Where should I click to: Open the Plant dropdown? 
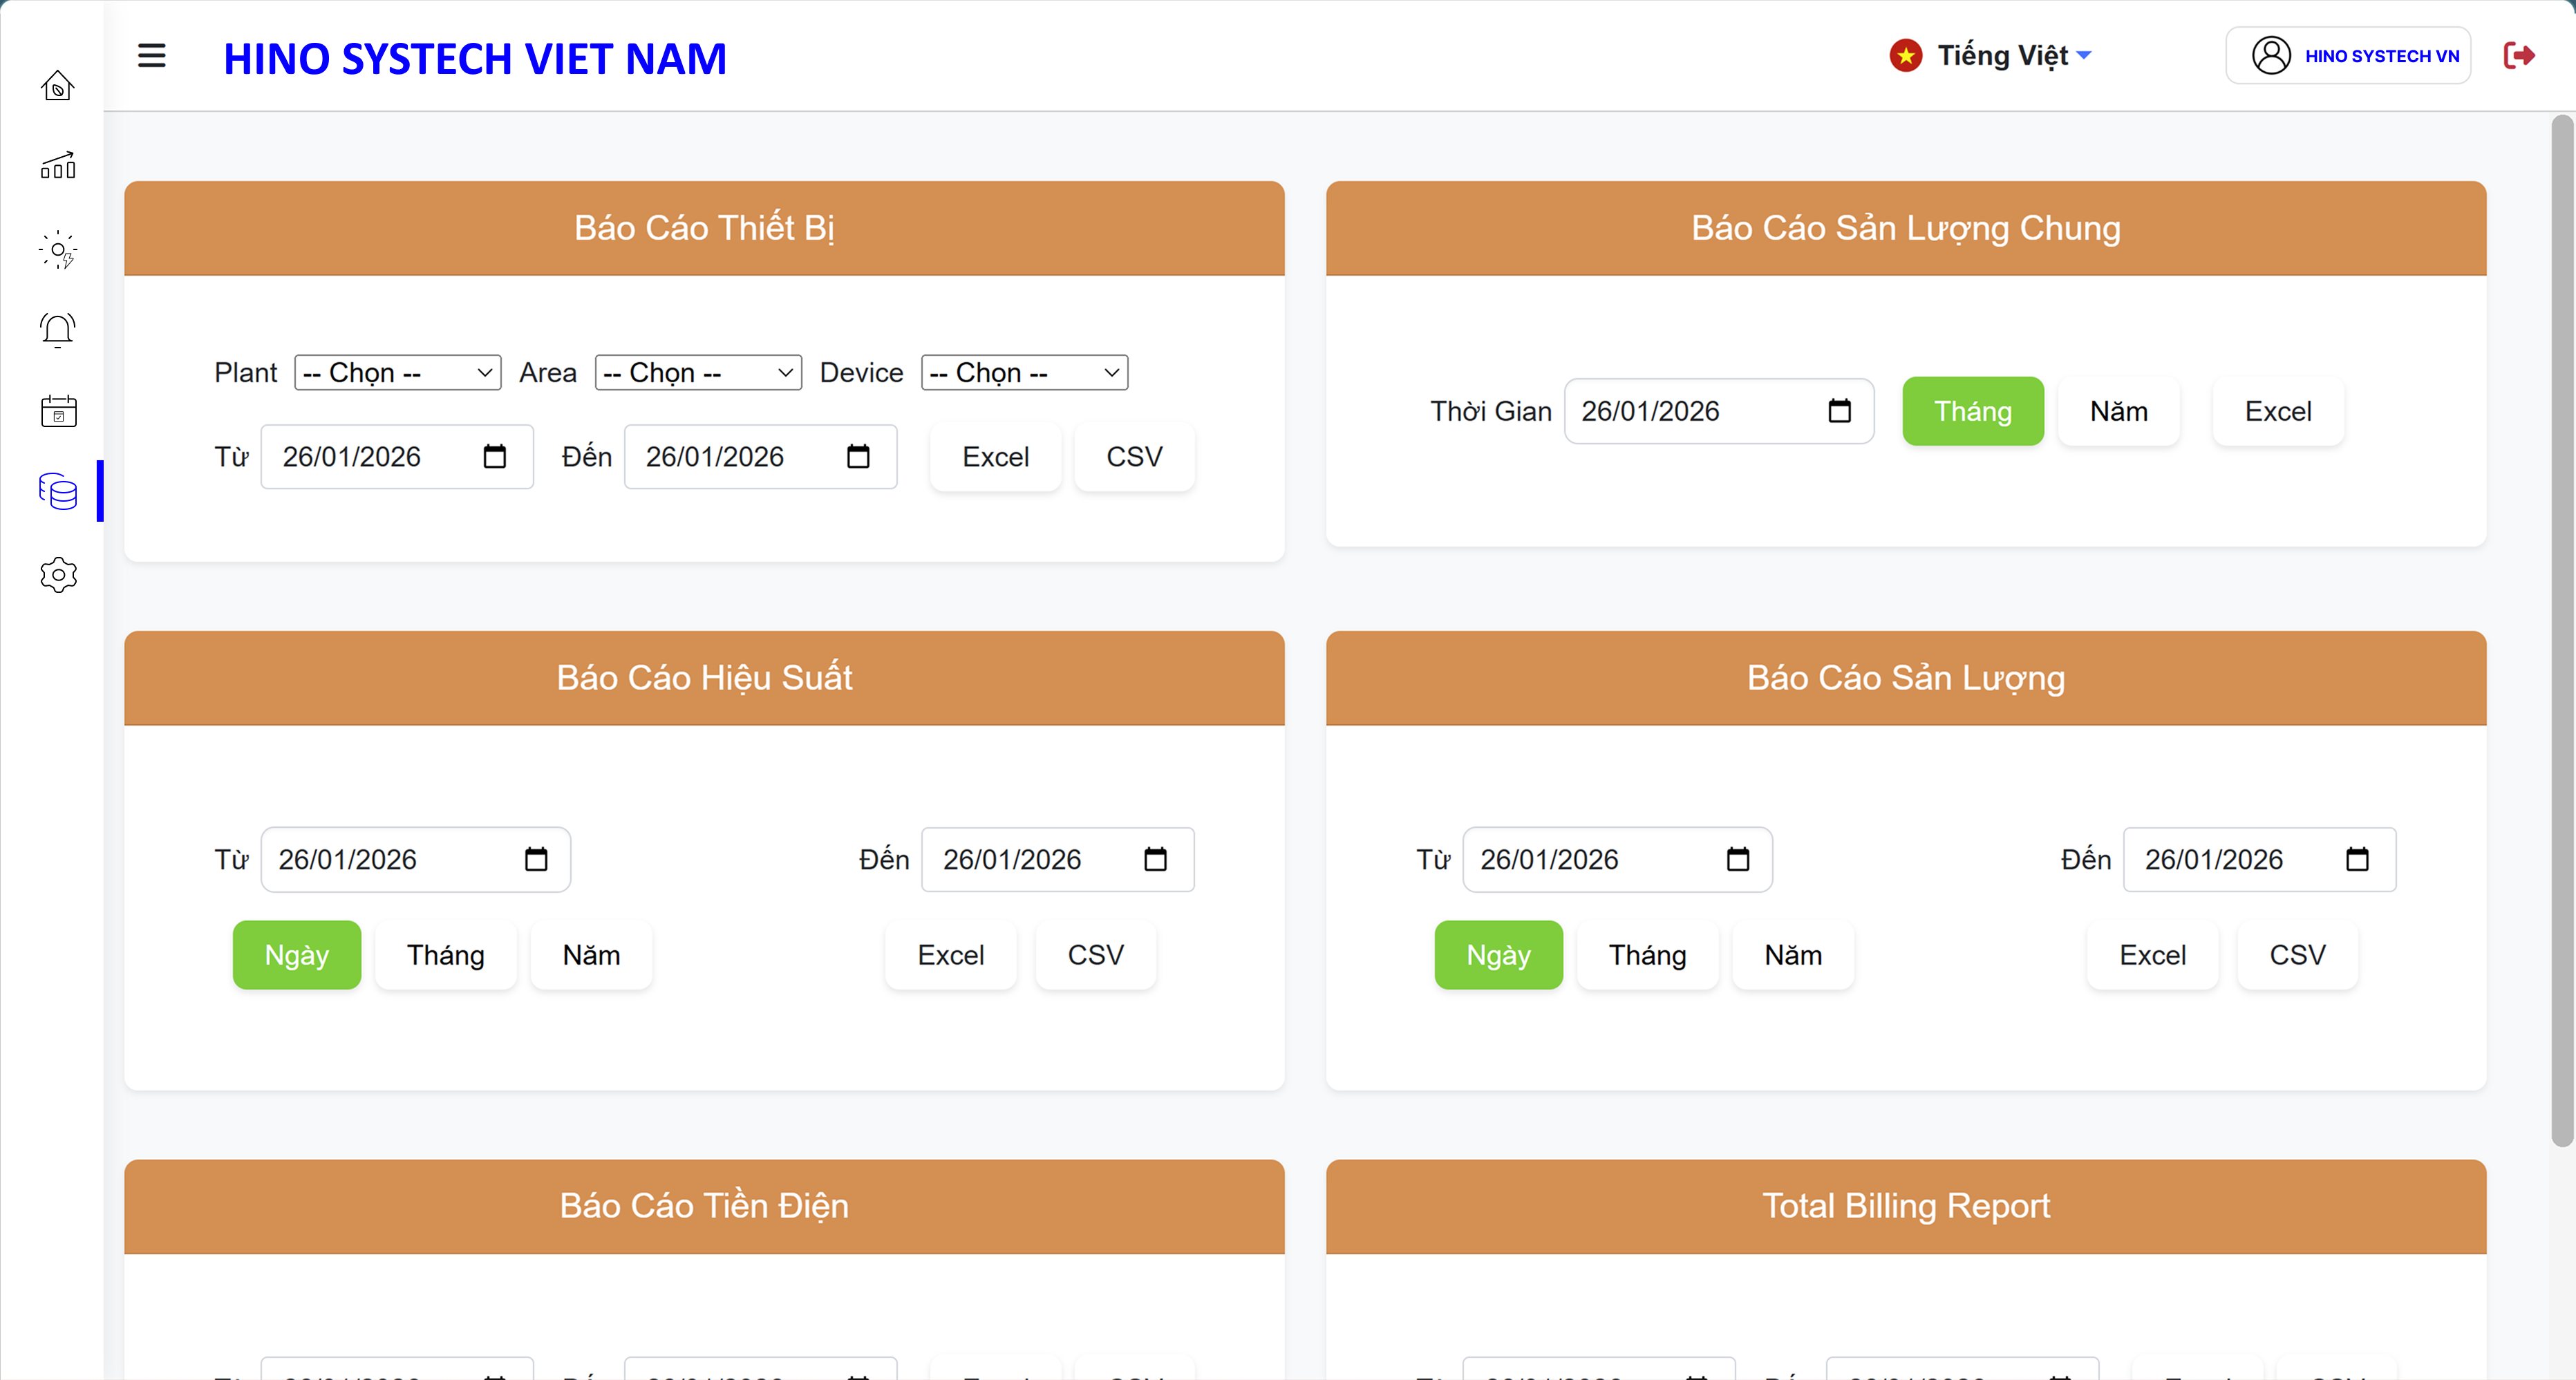pos(397,373)
